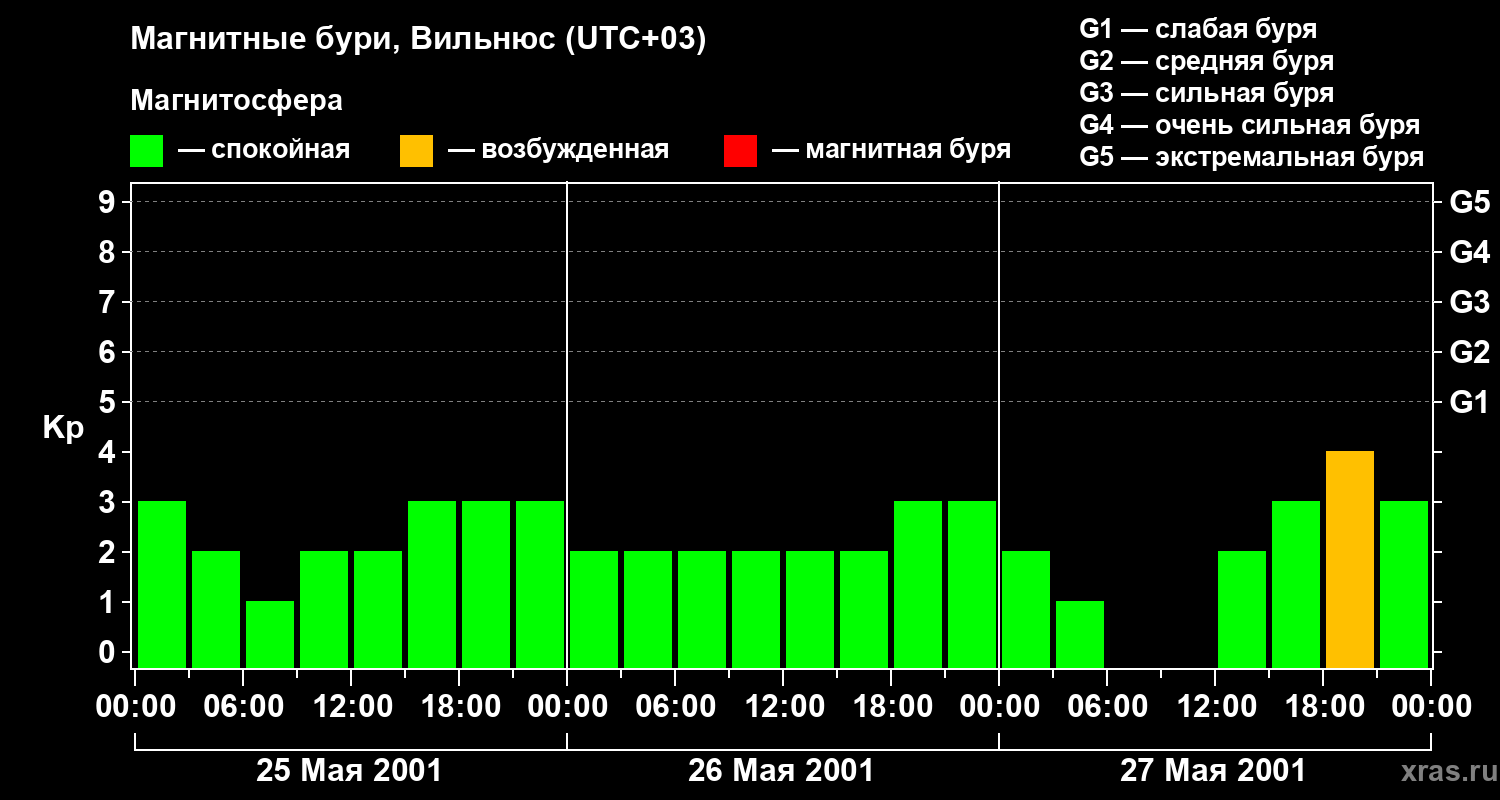This screenshot has height=800, width=1500.
Task: Click the last 25 May bar starting at 21:00
Action: (x=540, y=585)
